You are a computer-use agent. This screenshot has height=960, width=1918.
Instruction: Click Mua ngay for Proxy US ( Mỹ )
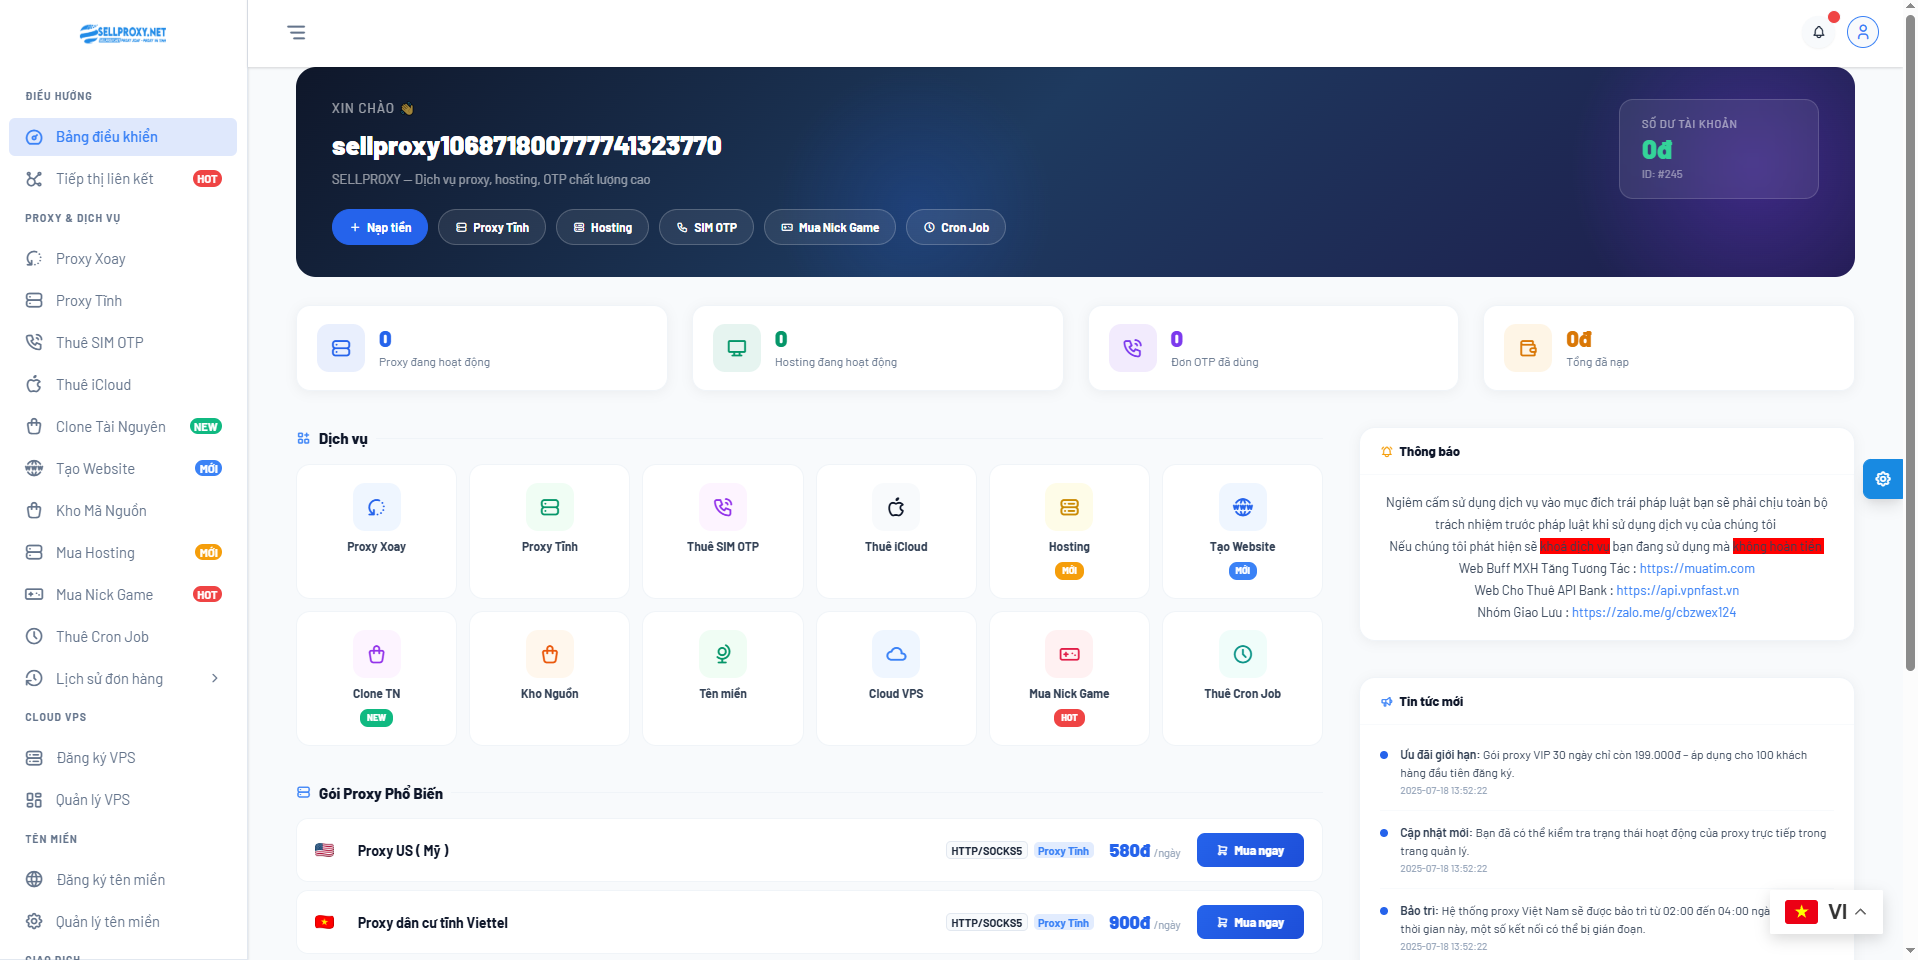pyautogui.click(x=1249, y=850)
